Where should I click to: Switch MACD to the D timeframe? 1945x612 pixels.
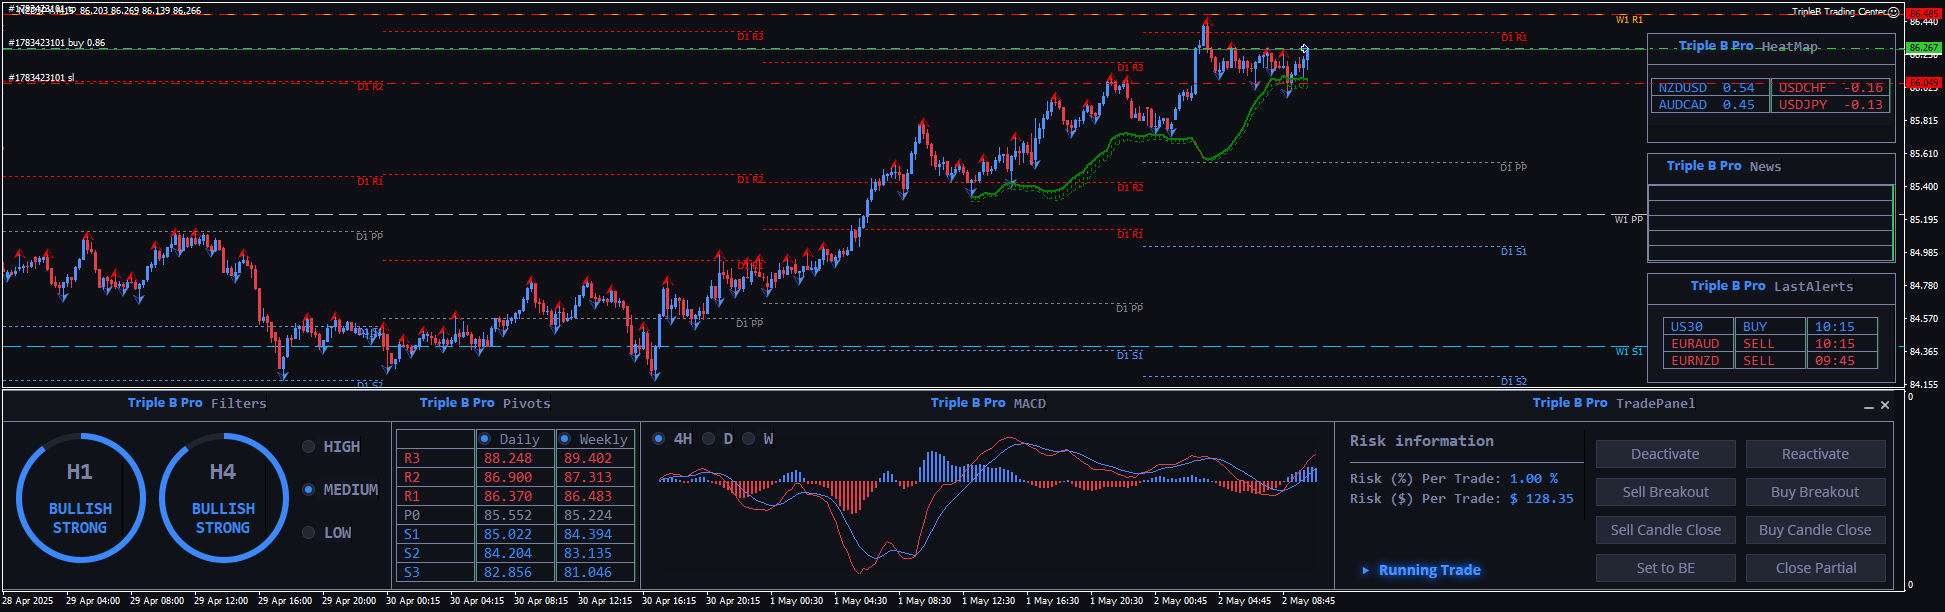[x=709, y=439]
